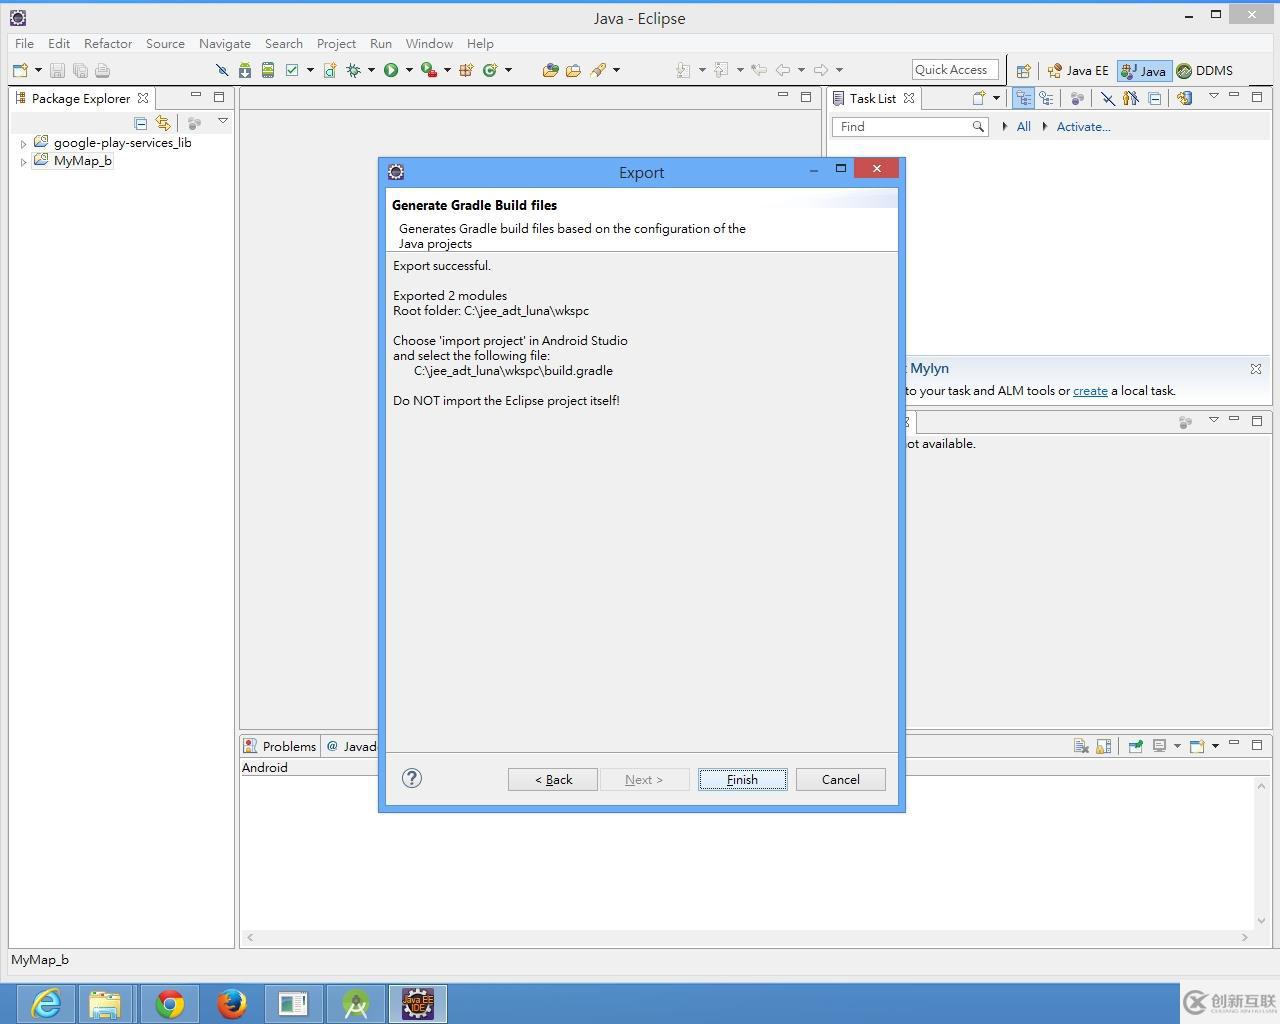Open Android Studio from the taskbar
This screenshot has width=1280, height=1024.
pyautogui.click(x=356, y=1003)
